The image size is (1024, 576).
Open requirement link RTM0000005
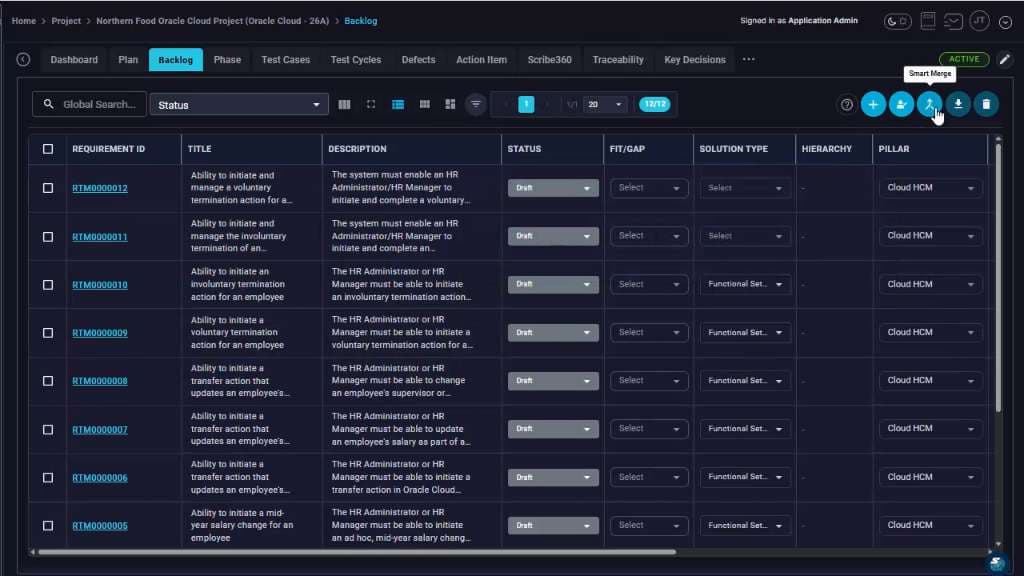100,526
